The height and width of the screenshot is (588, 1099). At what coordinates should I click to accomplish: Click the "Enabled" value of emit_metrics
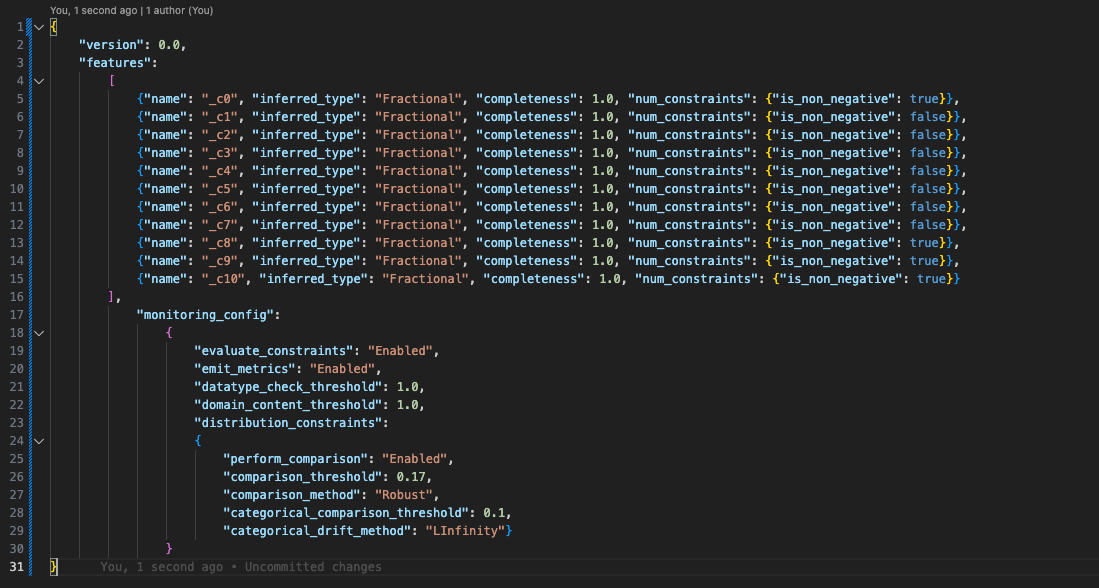click(x=343, y=369)
